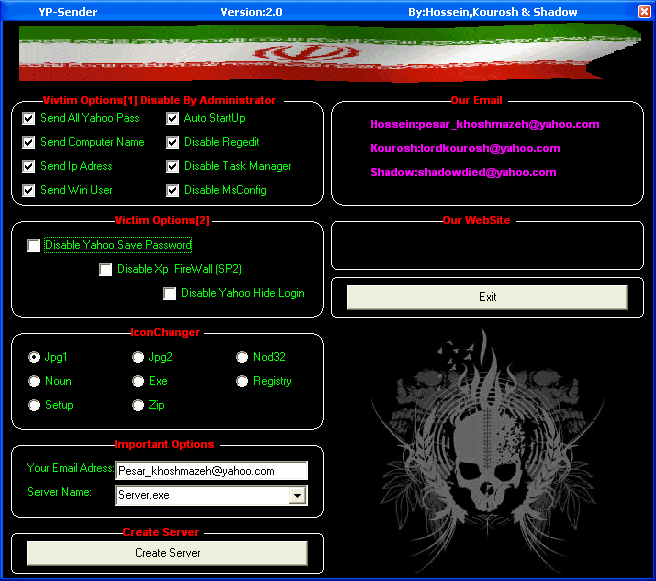Pick the Noun icon radio button
The width and height of the screenshot is (656, 581).
(x=35, y=381)
